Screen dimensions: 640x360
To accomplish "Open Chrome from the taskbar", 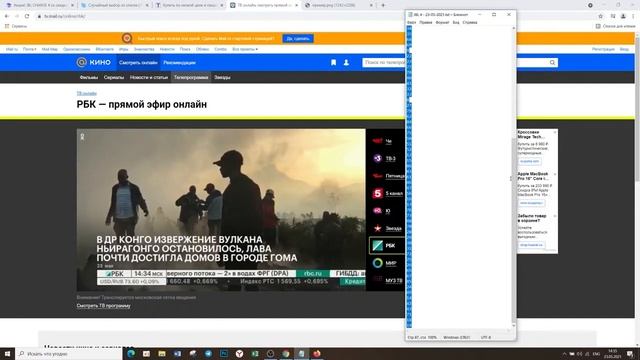I will pos(286,353).
